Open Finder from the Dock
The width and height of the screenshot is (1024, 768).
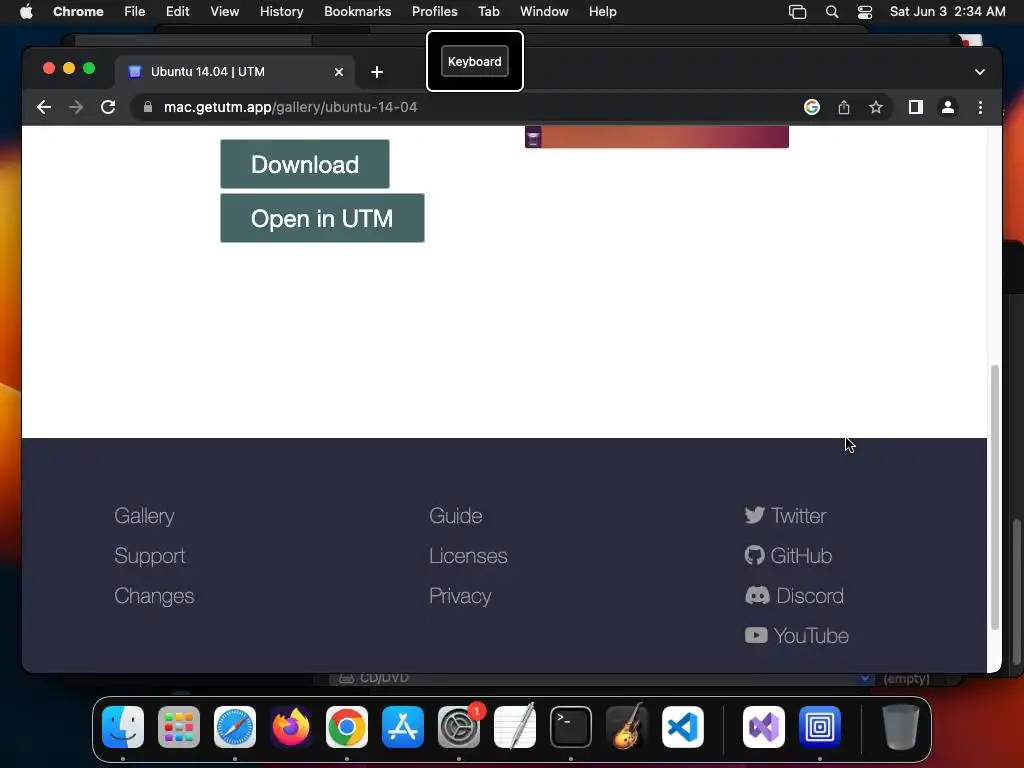123,727
